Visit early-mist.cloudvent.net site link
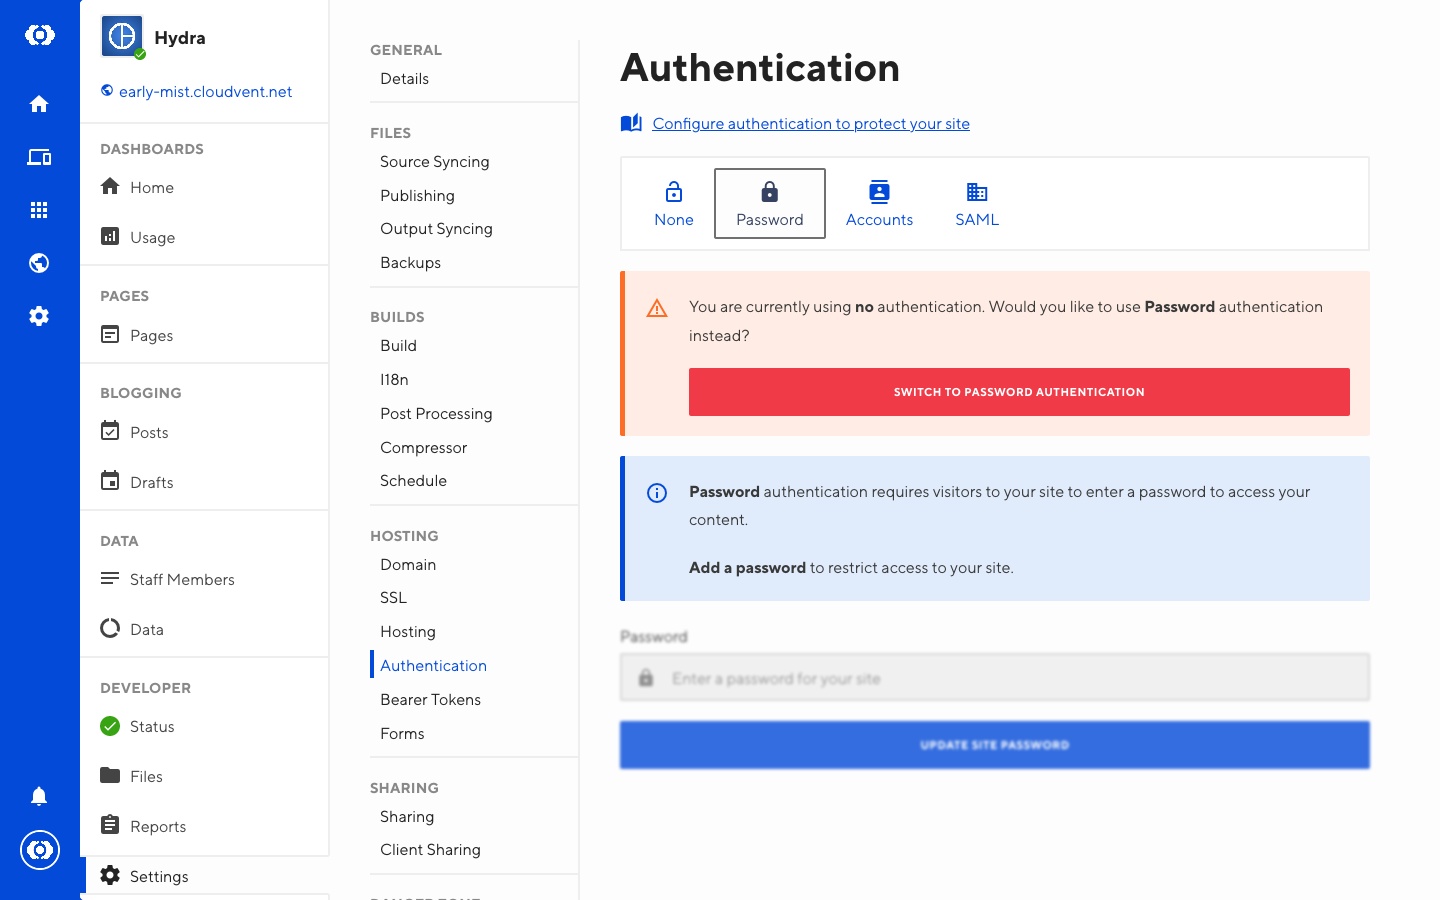The width and height of the screenshot is (1440, 900). [x=206, y=92]
